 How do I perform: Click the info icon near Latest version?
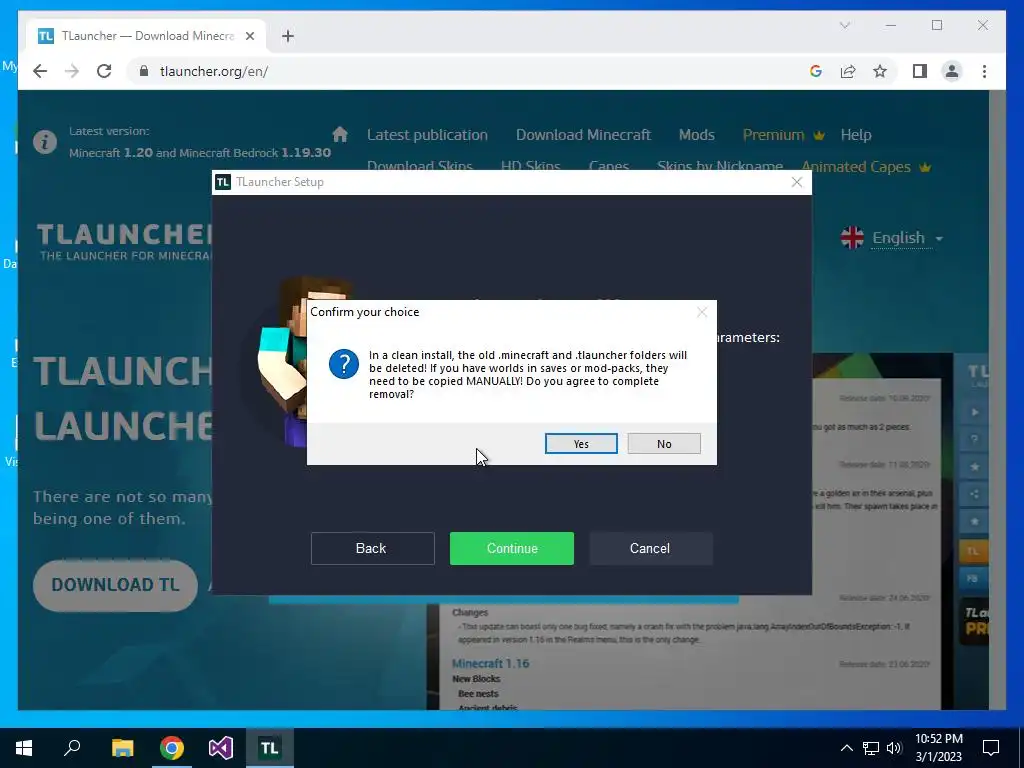click(45, 141)
